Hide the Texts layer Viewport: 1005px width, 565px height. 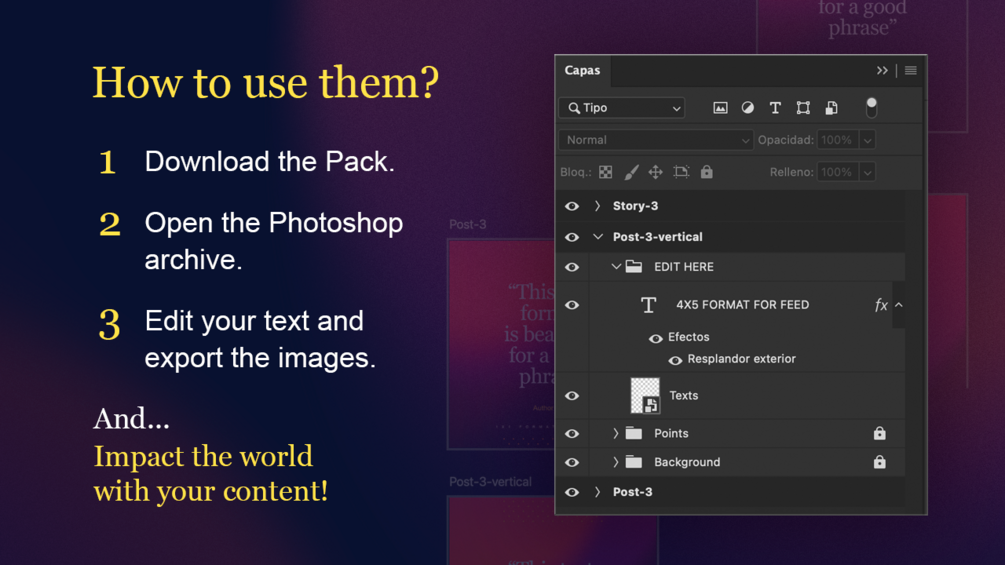[x=572, y=396]
